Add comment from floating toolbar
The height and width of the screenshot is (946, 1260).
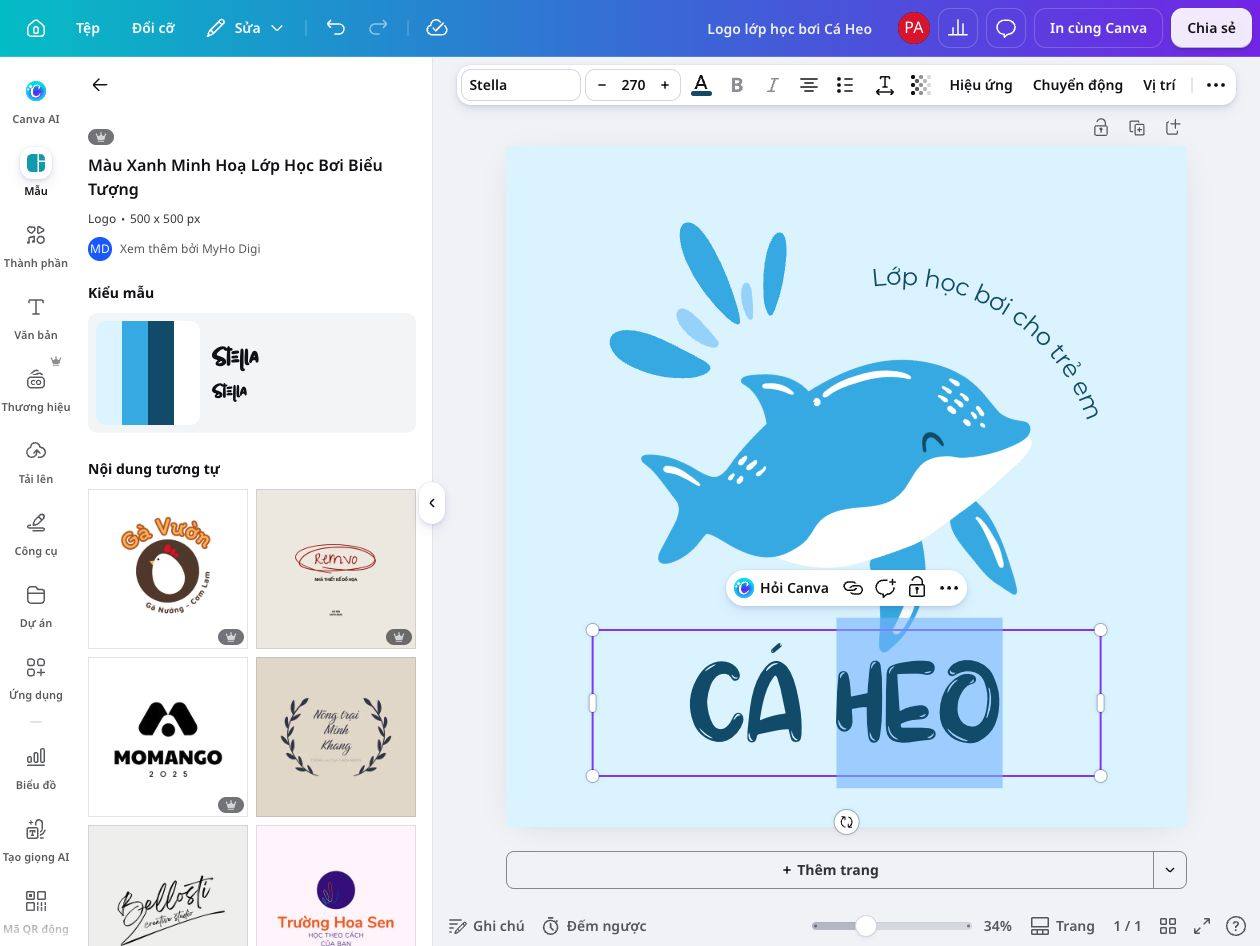point(885,588)
